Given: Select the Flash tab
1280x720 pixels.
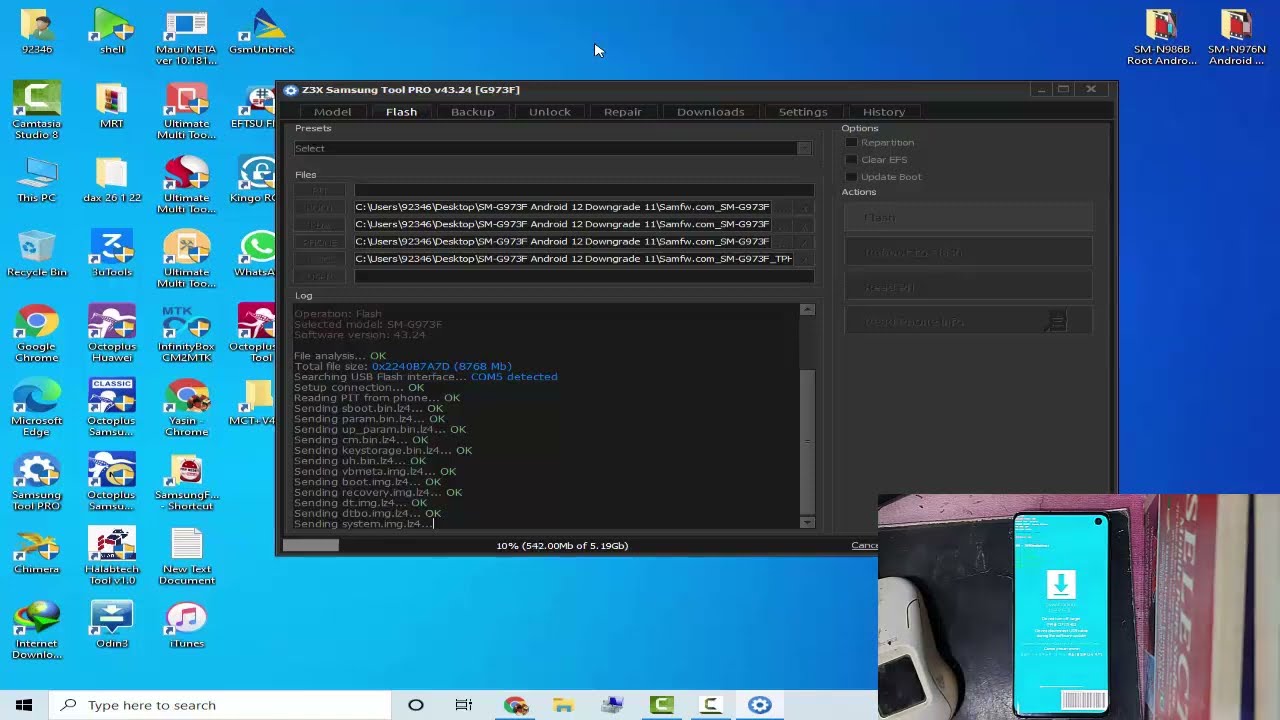Looking at the screenshot, I should [401, 112].
